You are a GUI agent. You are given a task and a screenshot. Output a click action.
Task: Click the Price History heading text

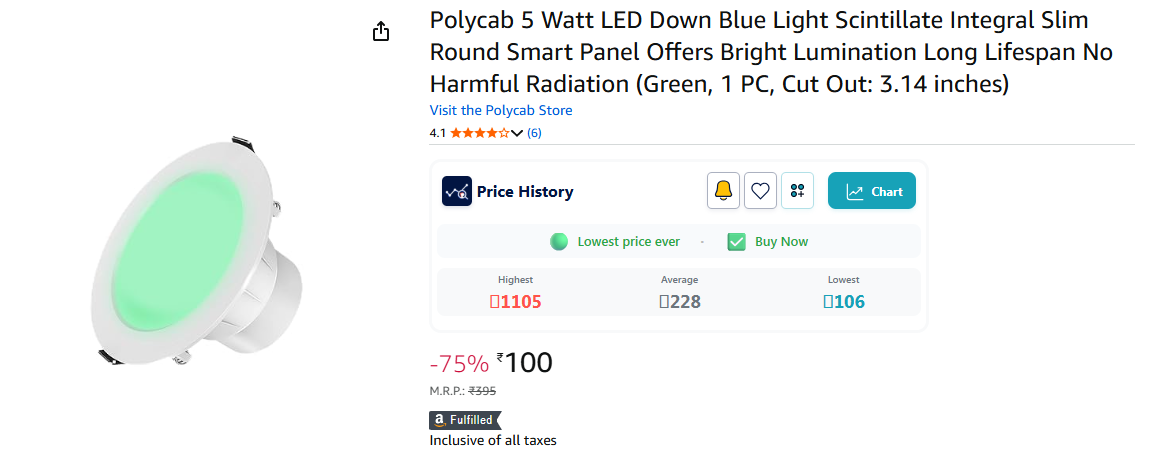[525, 192]
